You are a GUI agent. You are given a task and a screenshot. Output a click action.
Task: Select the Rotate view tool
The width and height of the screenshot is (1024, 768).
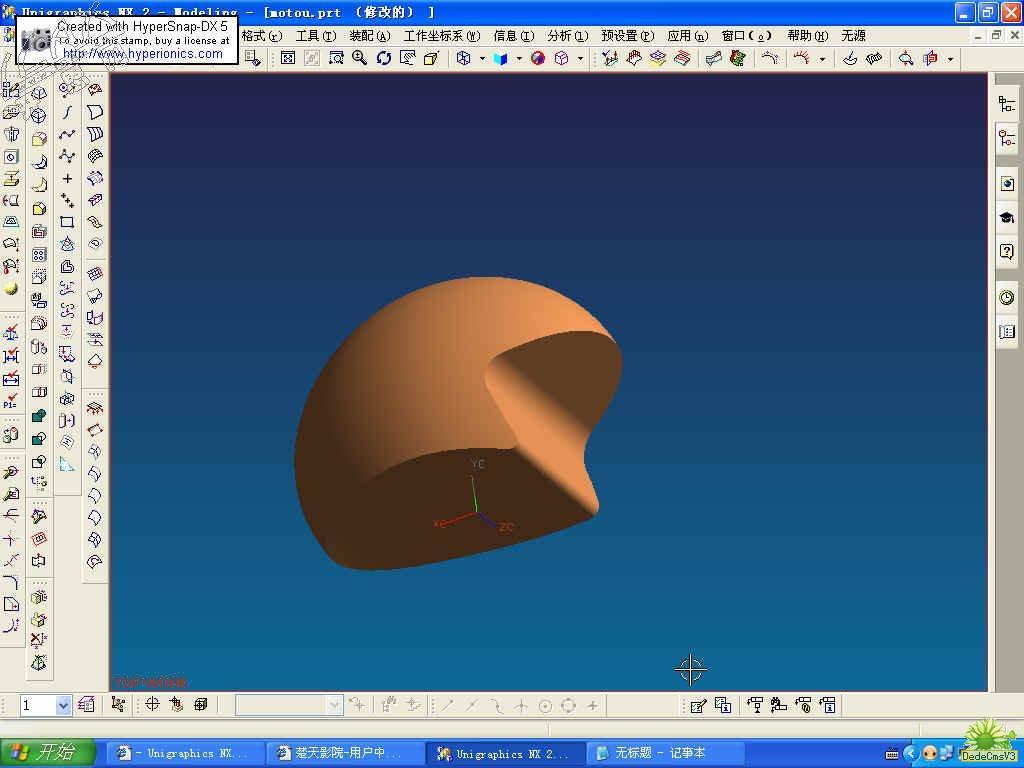tap(384, 59)
